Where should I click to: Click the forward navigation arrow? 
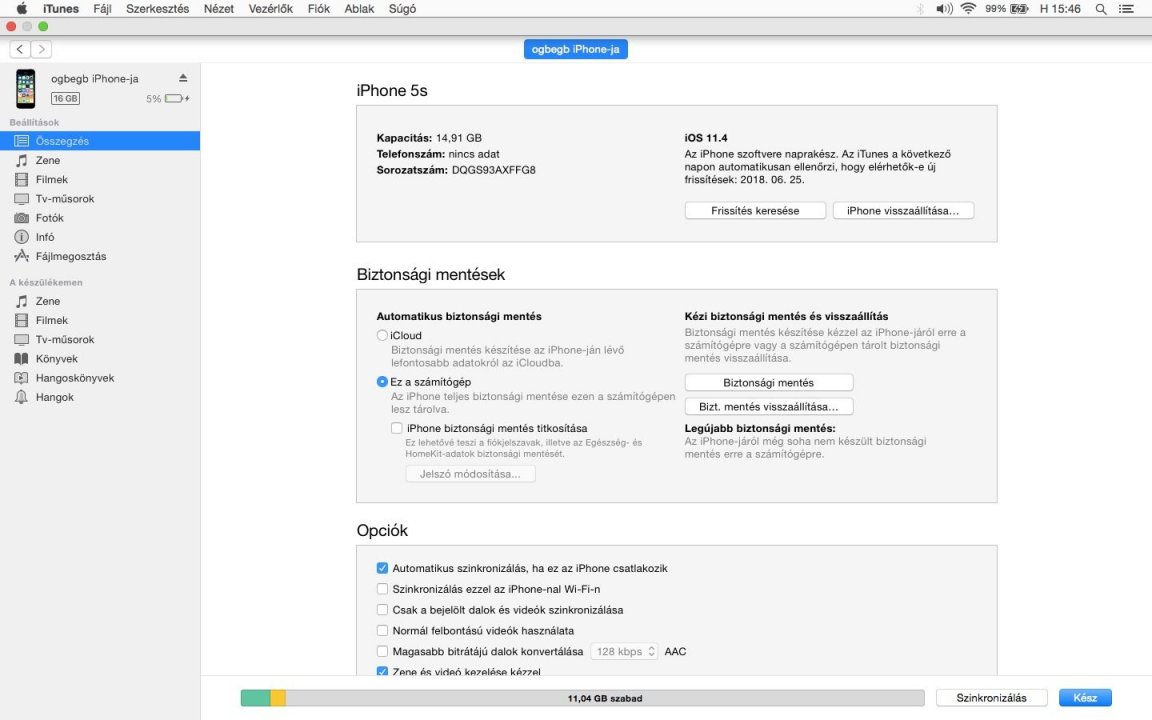42,49
